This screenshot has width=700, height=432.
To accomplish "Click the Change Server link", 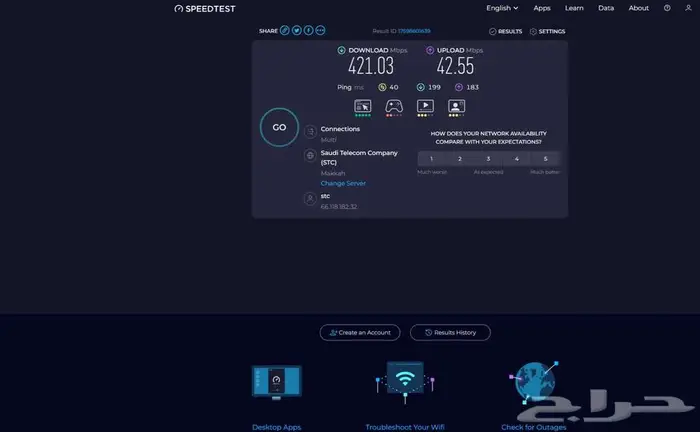I will (343, 184).
